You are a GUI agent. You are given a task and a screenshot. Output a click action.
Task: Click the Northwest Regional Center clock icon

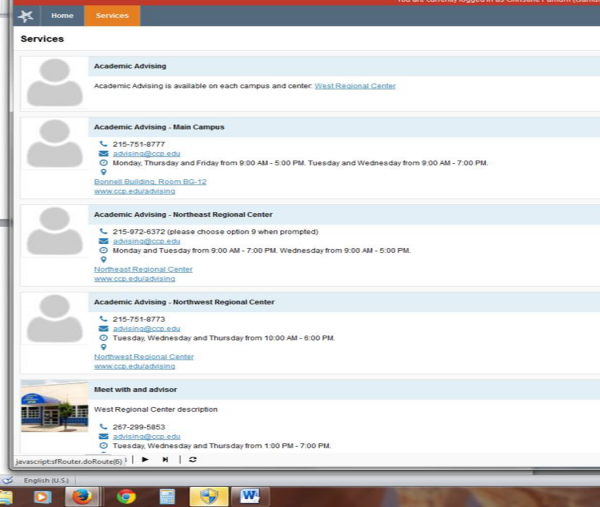[x=103, y=338]
